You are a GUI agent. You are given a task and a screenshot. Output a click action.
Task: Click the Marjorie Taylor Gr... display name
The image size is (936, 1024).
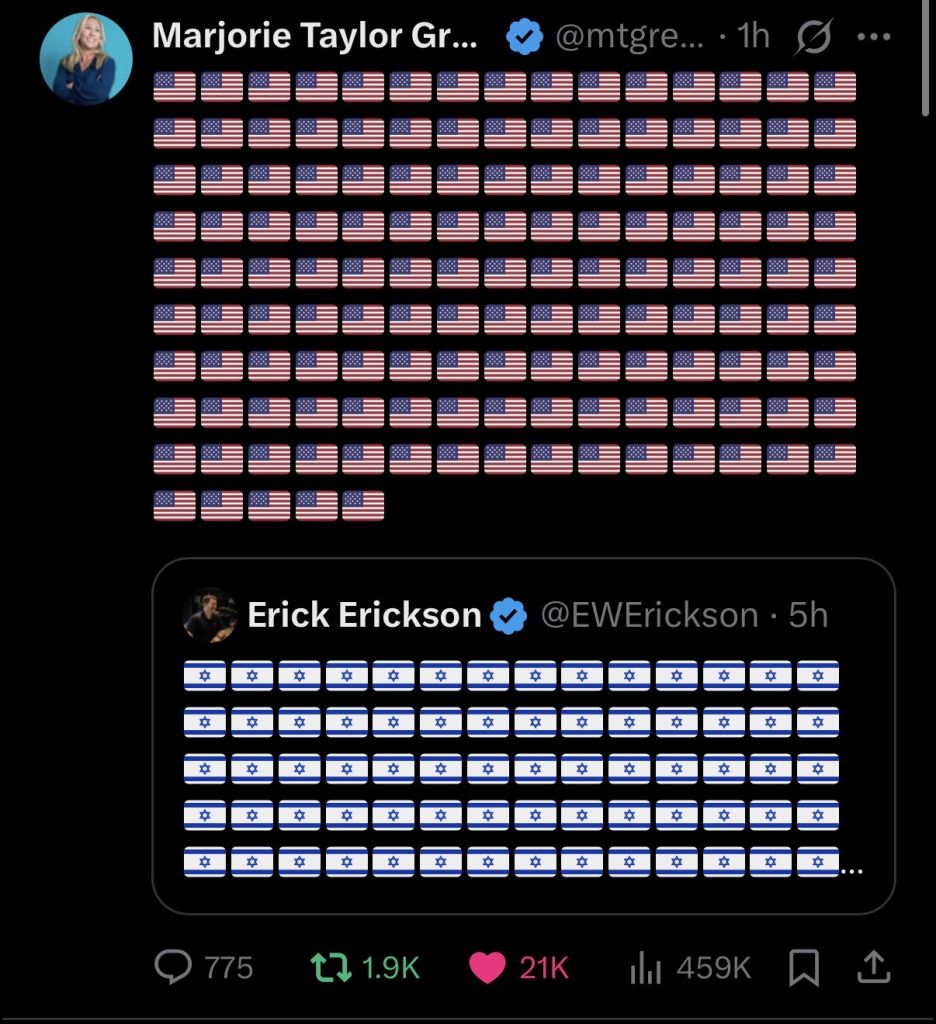pyautogui.click(x=315, y=35)
